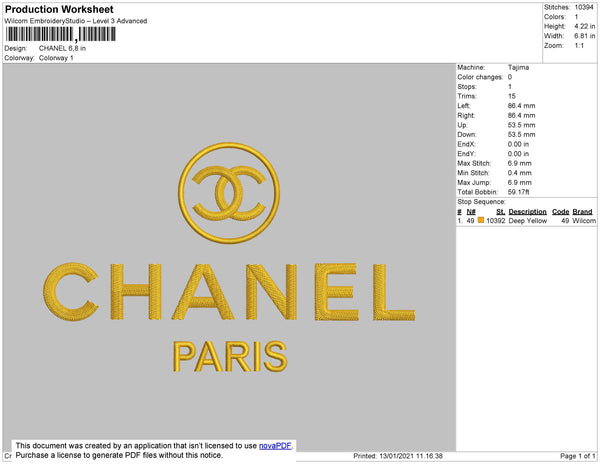Click the Printed date and time stamp
The image size is (600, 464).
point(398,456)
